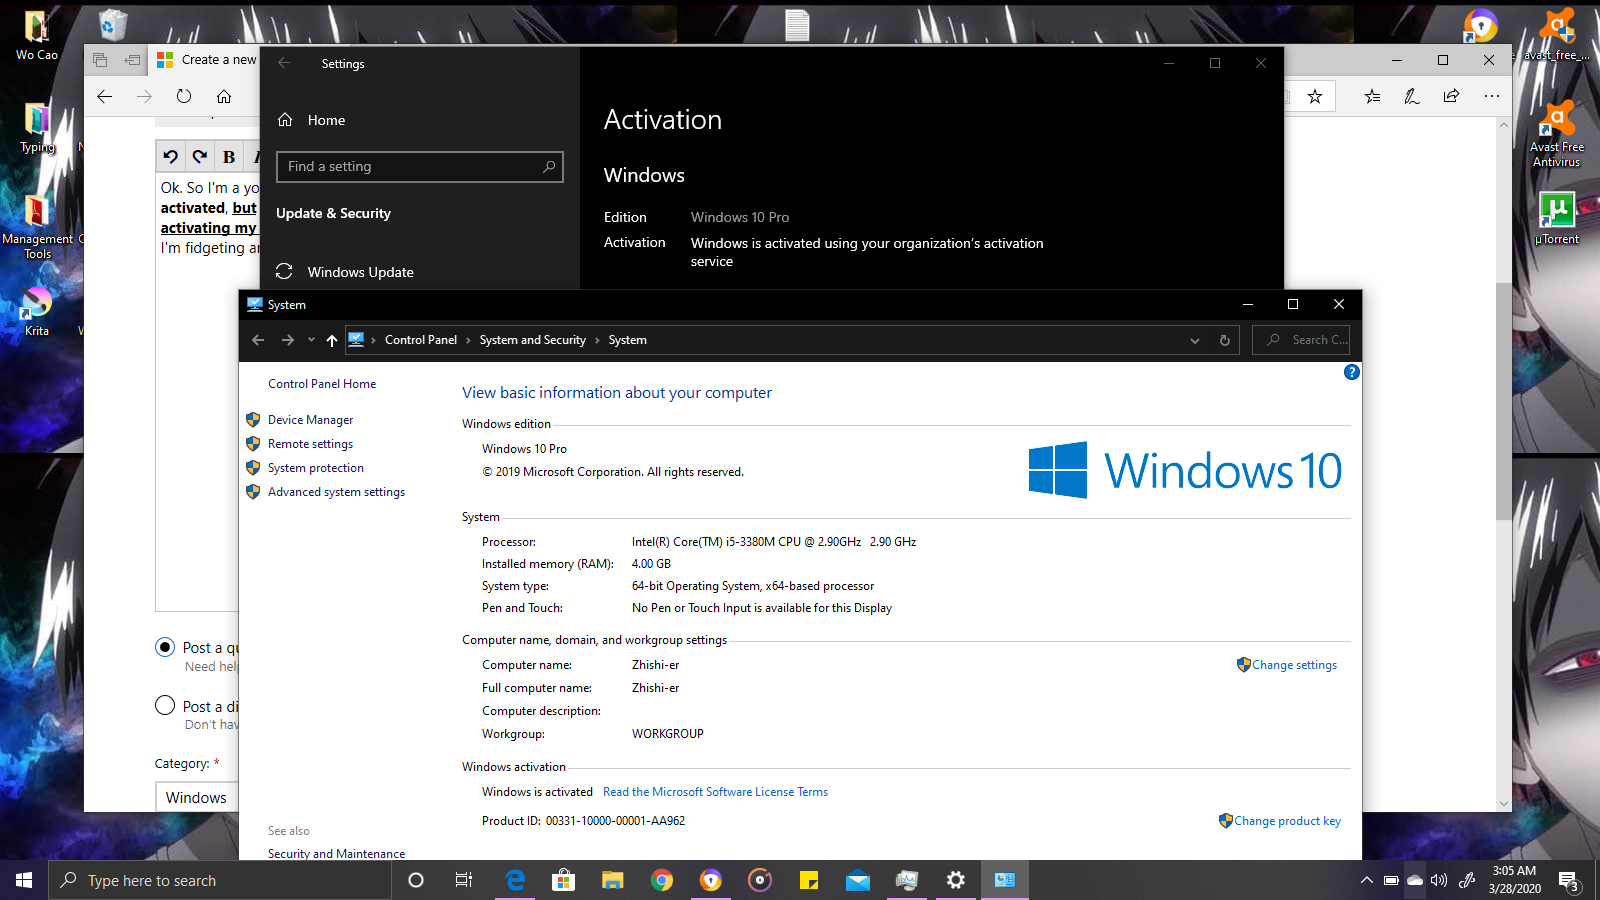Select System breadcrumb segment

click(x=628, y=340)
